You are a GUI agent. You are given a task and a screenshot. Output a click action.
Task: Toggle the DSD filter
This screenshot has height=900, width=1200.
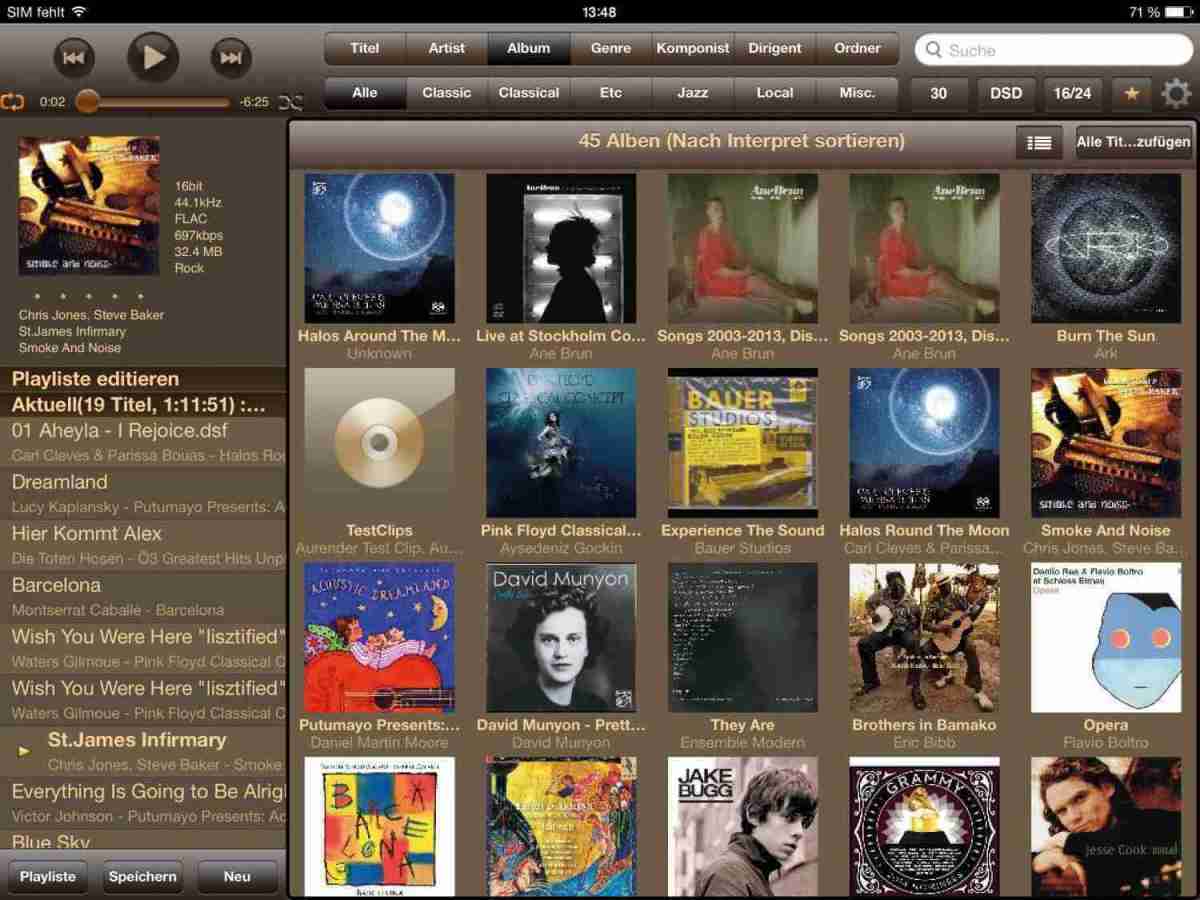(1006, 94)
